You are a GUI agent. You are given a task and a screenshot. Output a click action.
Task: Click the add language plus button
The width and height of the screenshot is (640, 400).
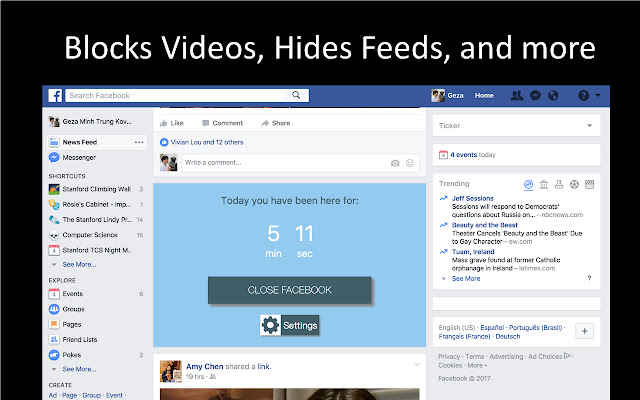tap(585, 331)
